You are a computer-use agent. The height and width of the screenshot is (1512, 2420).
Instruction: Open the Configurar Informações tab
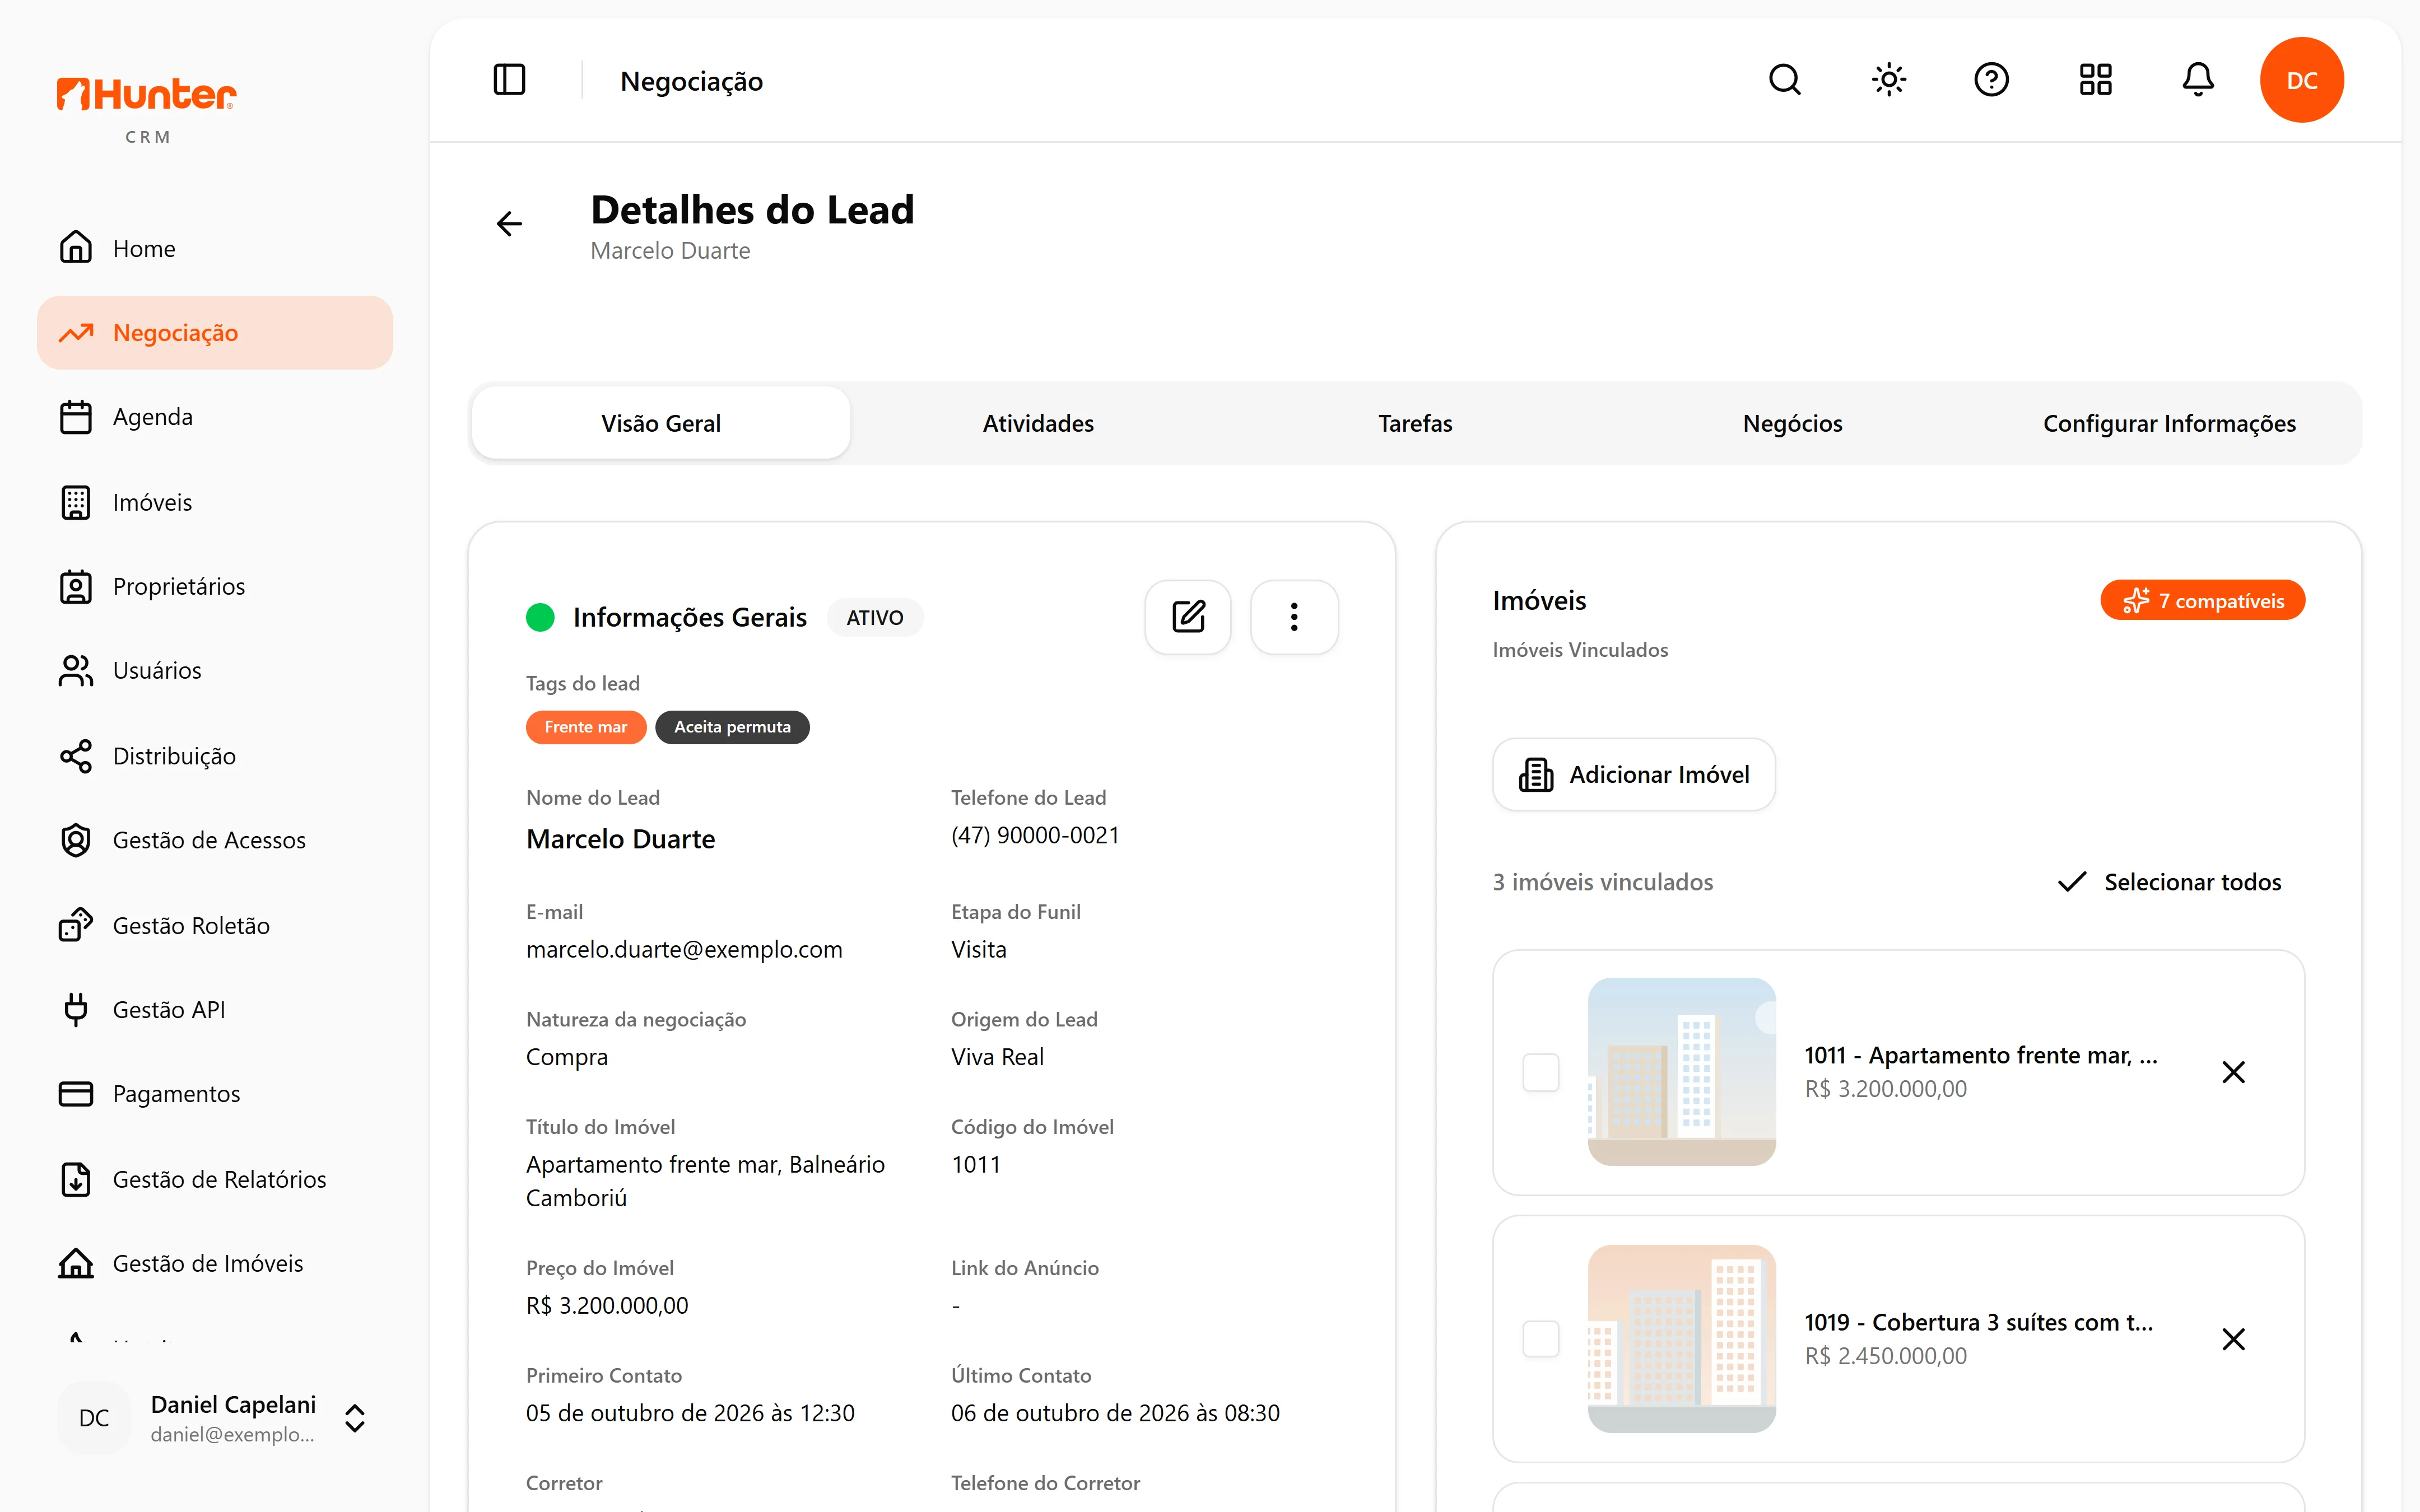pos(2169,423)
